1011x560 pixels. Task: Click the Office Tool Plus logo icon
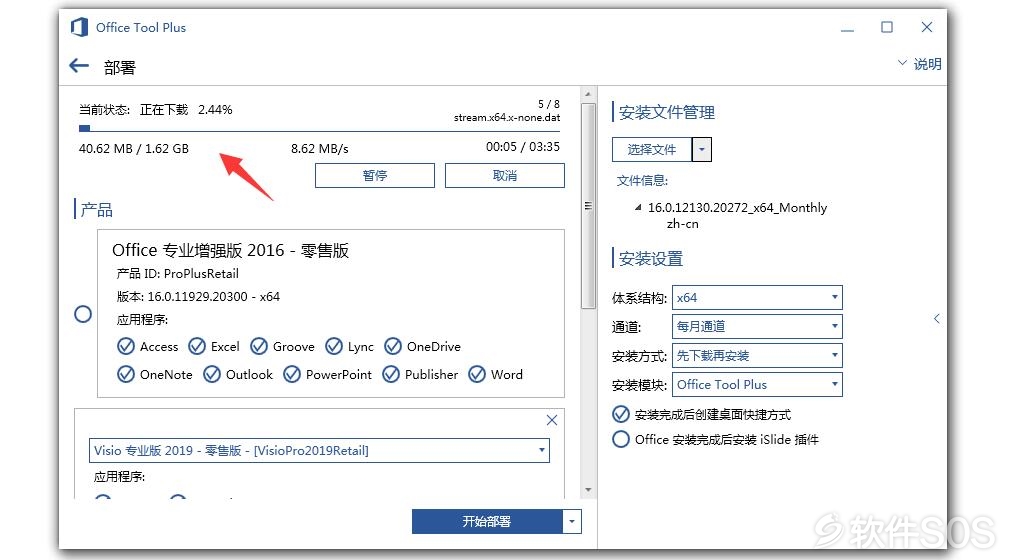[79, 27]
